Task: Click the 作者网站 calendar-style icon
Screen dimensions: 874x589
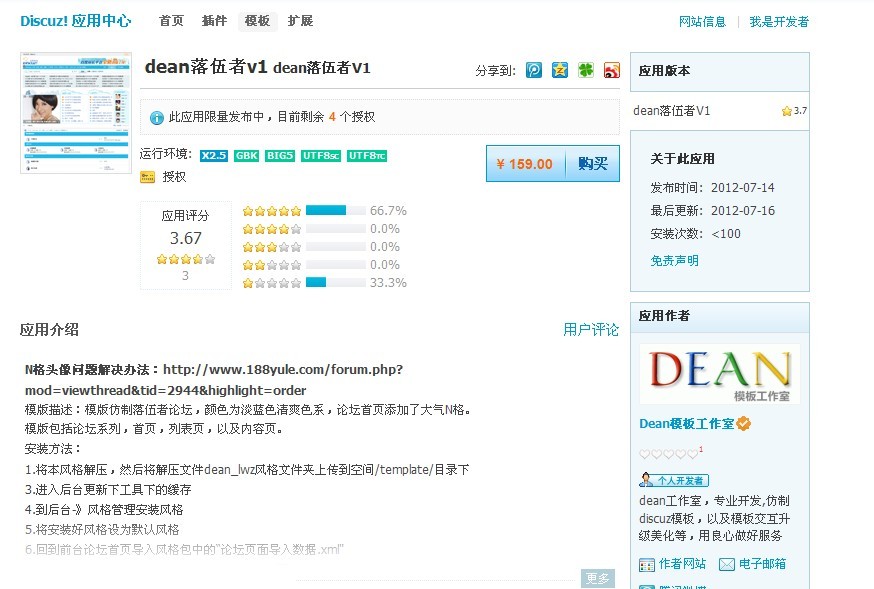Action: (x=647, y=564)
